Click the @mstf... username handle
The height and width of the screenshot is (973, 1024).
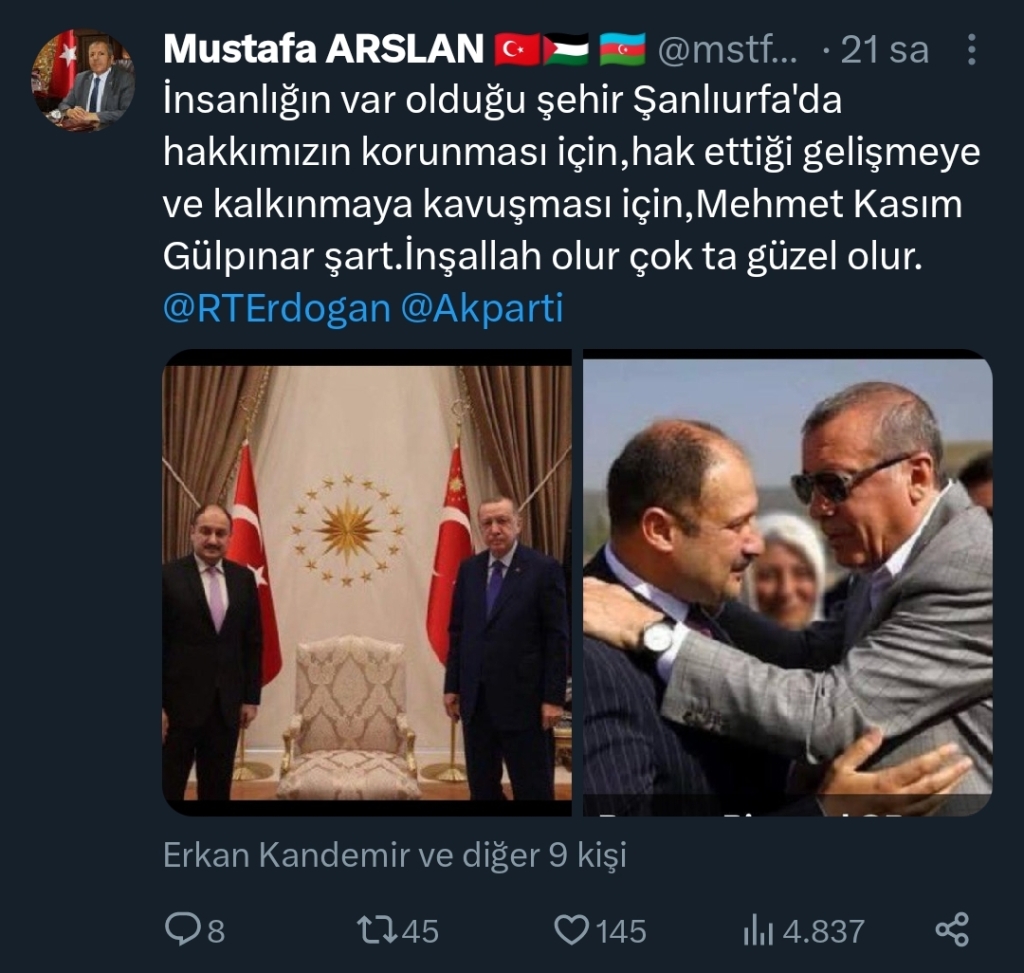tap(728, 50)
